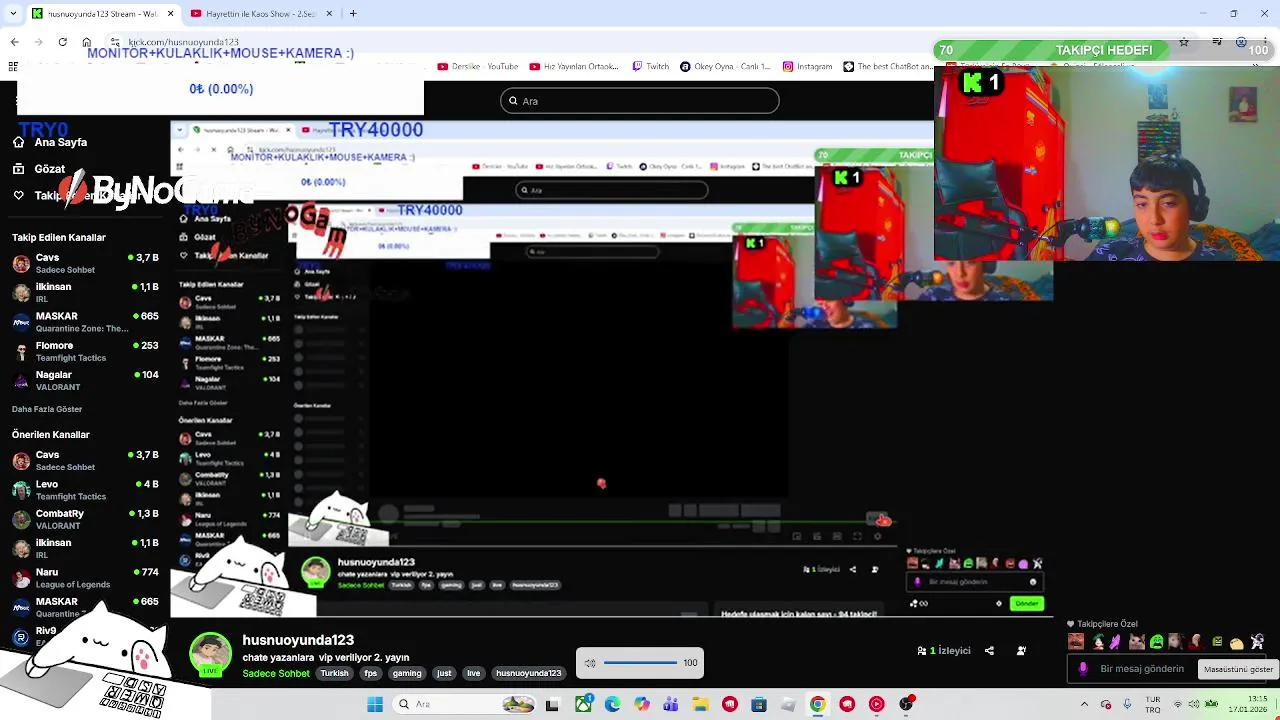Open a new browser tab

click(x=353, y=13)
